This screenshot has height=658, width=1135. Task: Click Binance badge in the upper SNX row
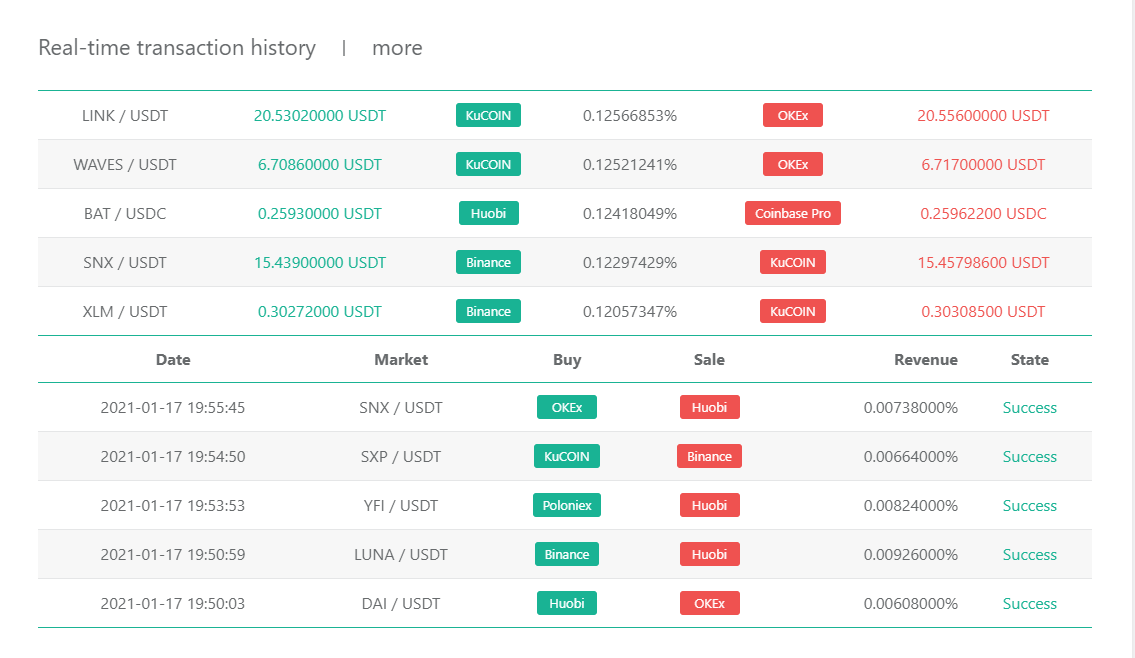point(488,262)
